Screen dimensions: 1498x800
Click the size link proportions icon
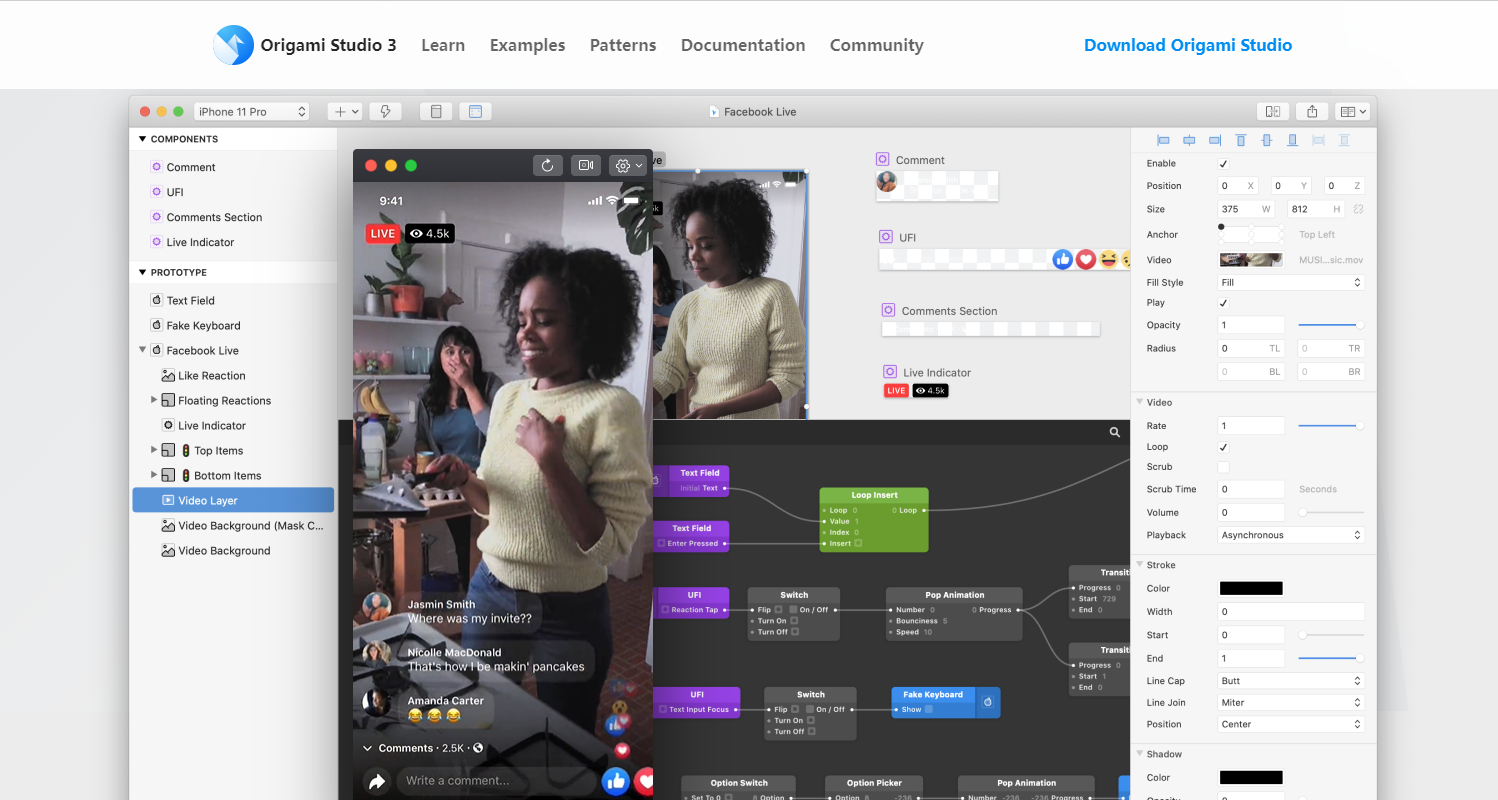pyautogui.click(x=1359, y=209)
